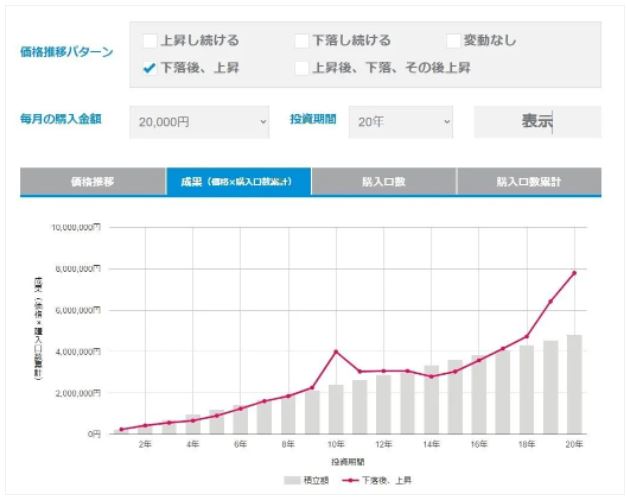Screen dimensions: 627x499
Task: Switch to the 購入口数累計 tab
Action: pos(529,182)
